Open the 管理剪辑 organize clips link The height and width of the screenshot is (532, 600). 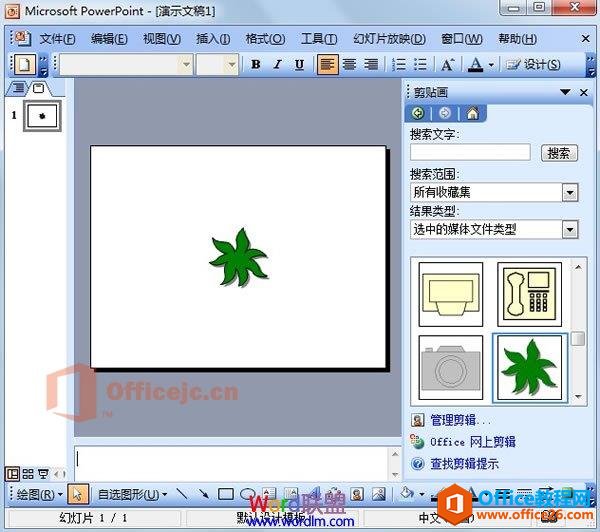(x=459, y=420)
